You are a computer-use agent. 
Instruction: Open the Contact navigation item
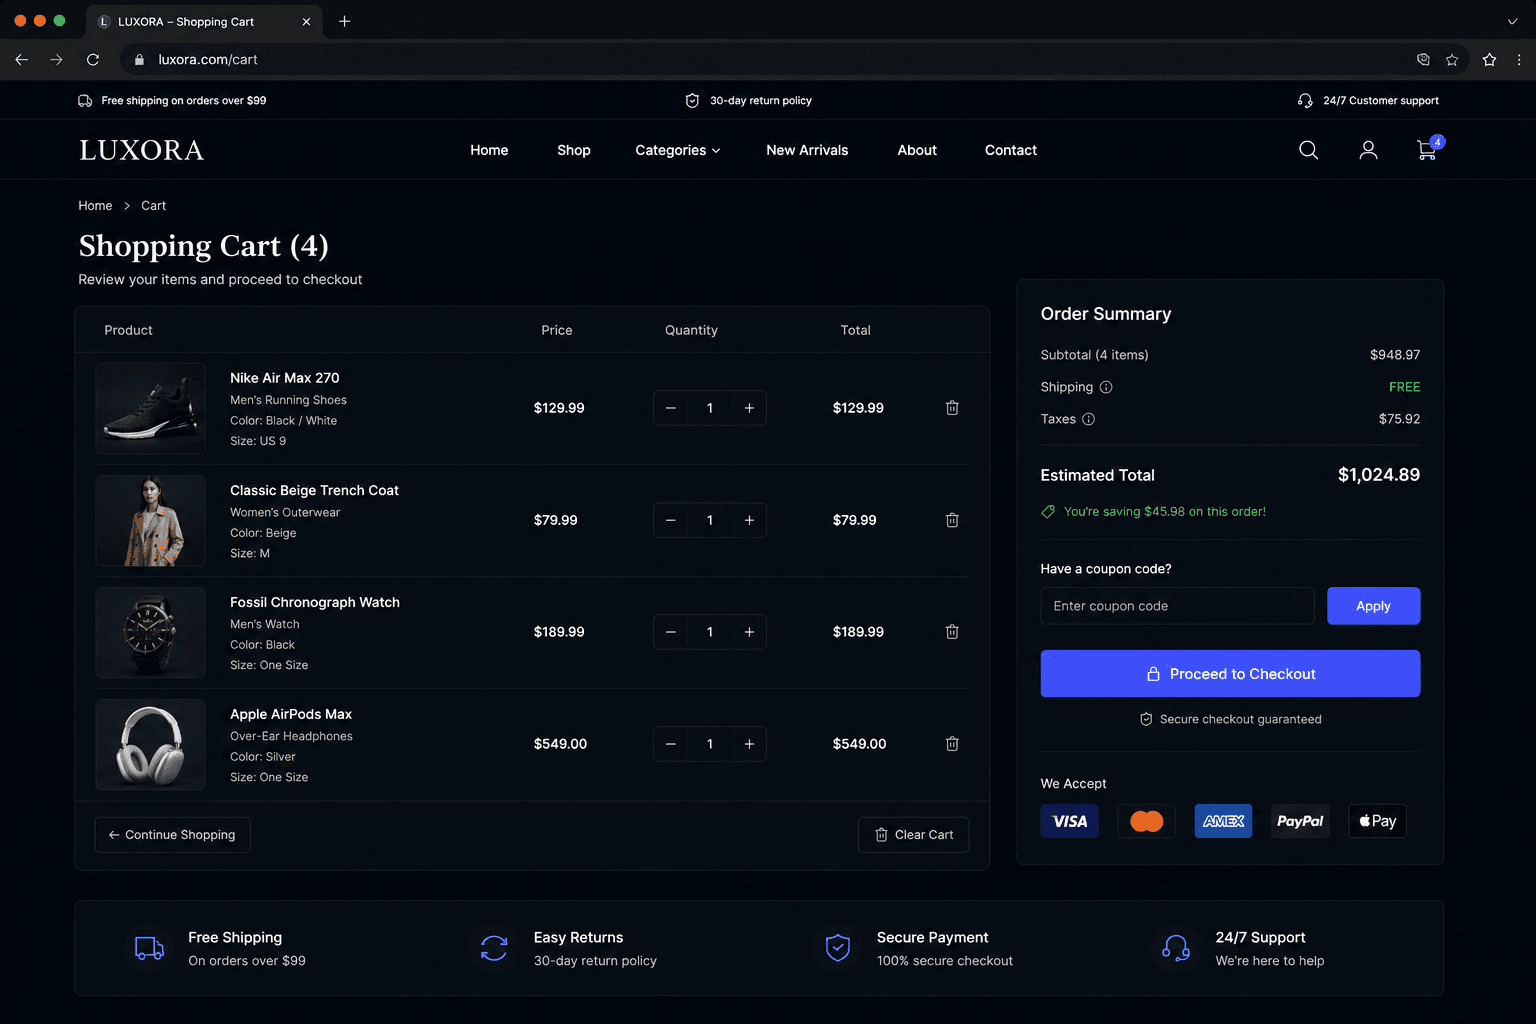tap(1011, 150)
